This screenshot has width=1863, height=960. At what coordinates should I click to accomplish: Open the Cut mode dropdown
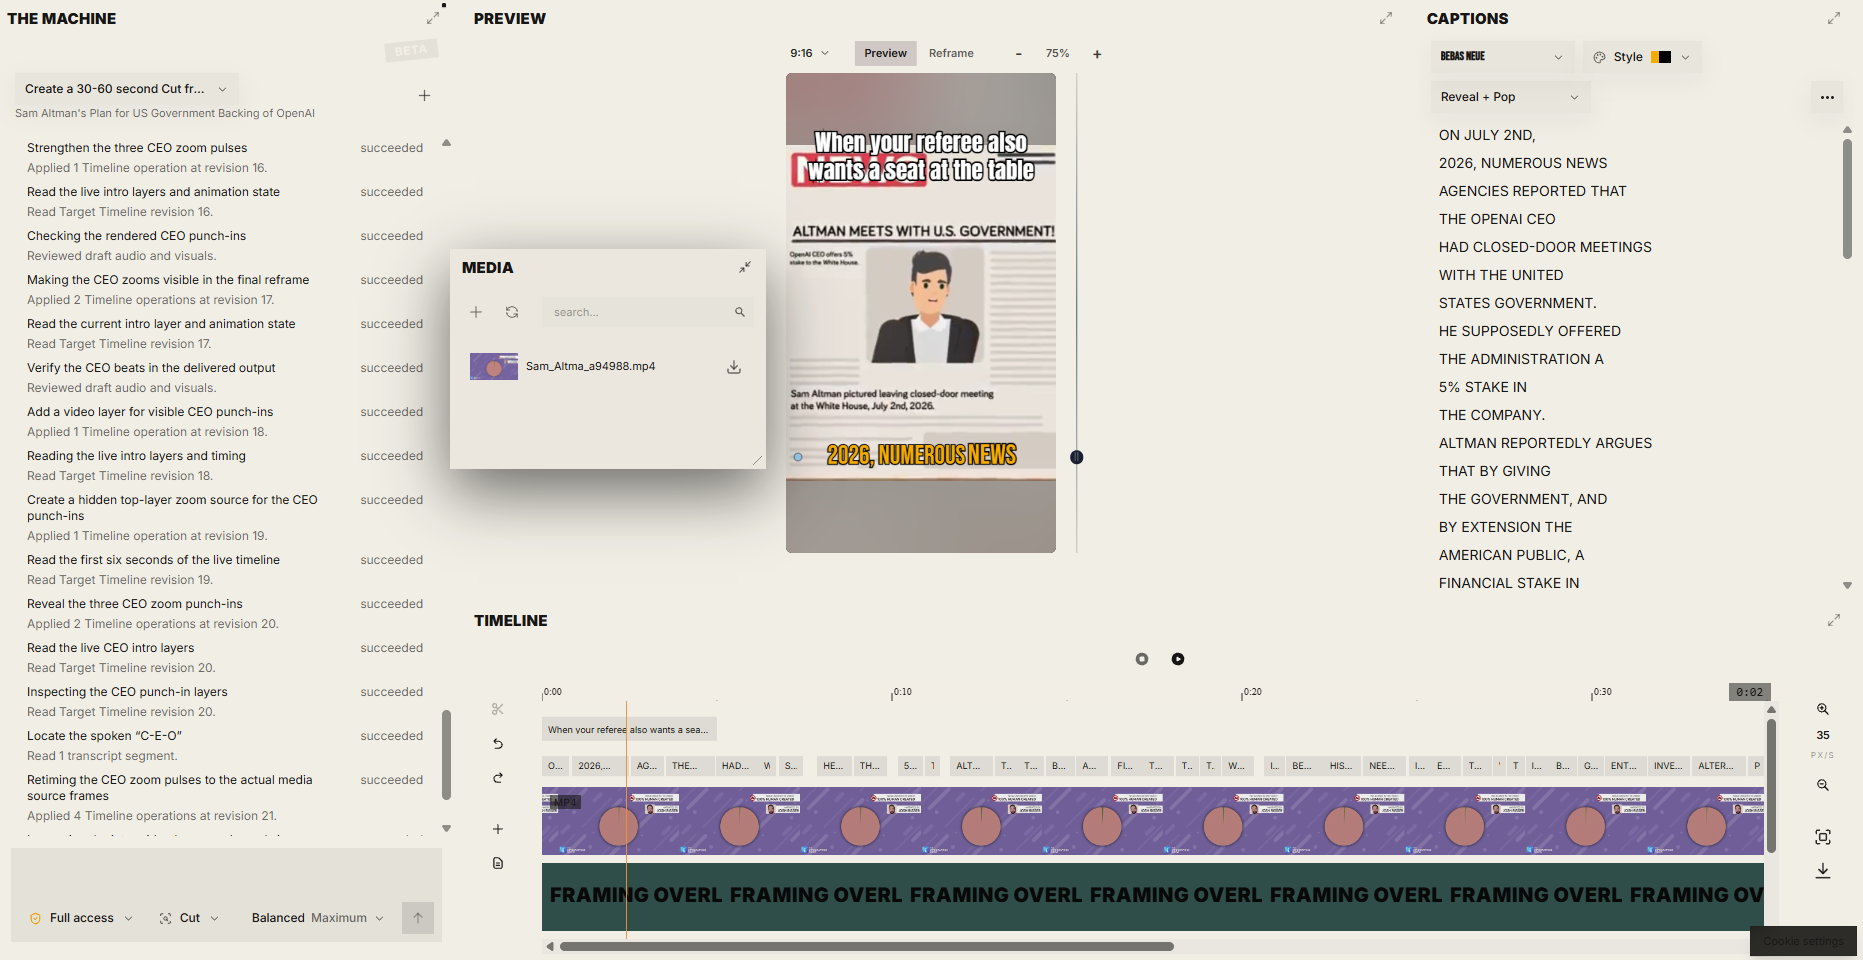tap(189, 918)
